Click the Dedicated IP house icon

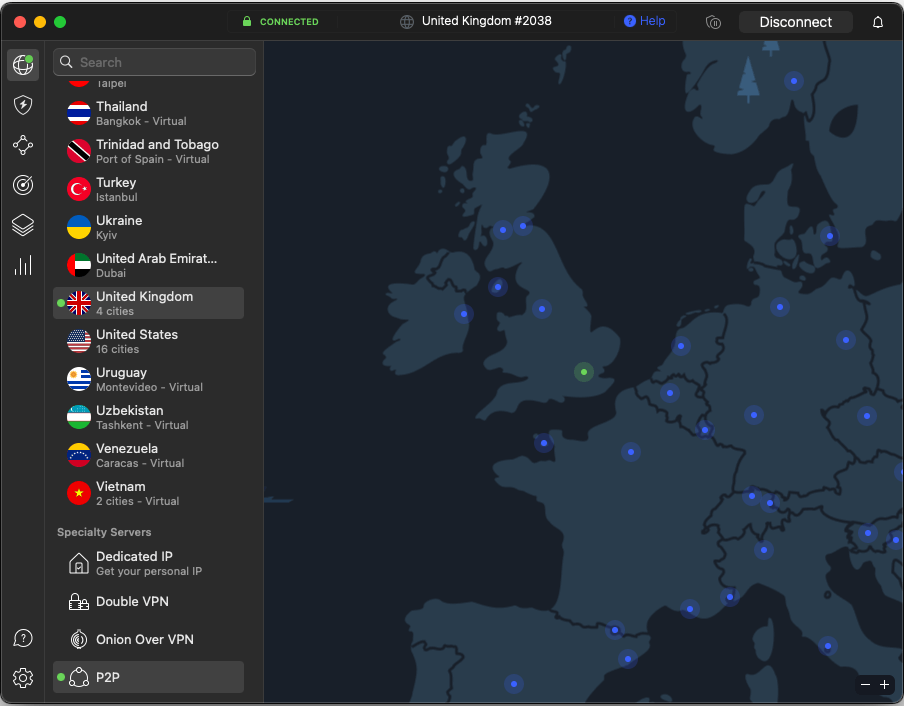tap(79, 563)
